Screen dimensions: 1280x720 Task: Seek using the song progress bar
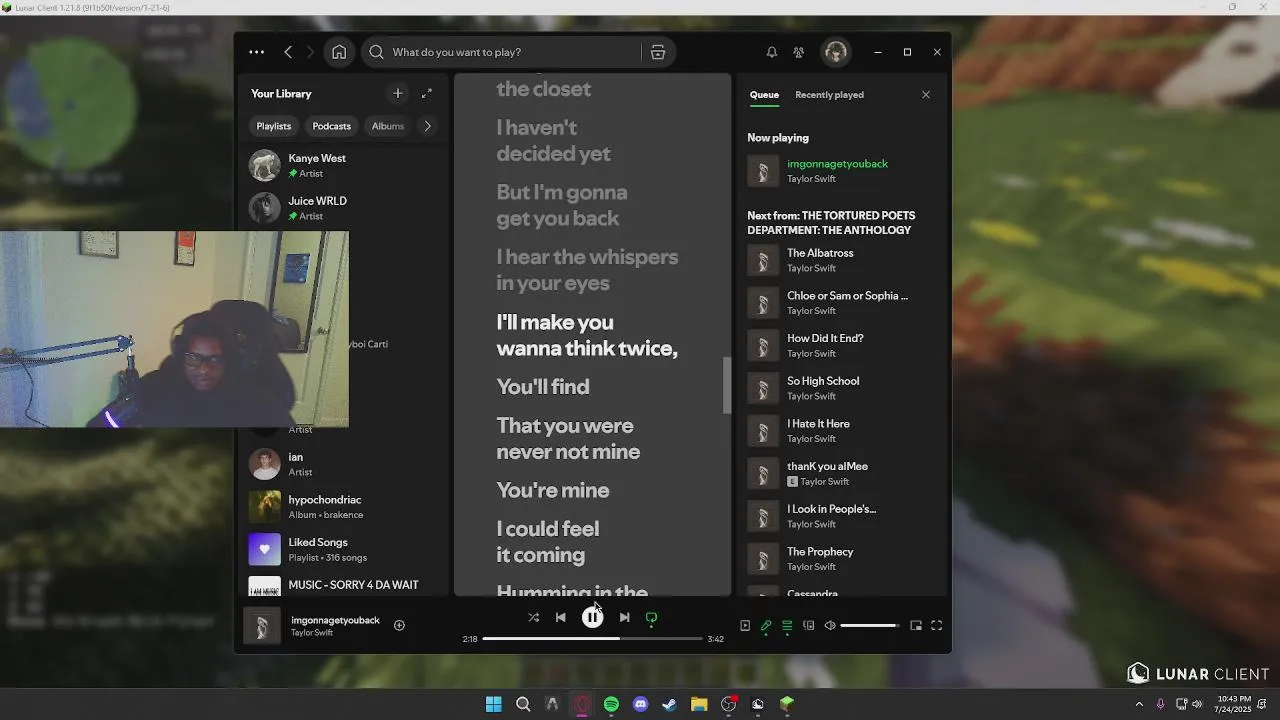pos(592,639)
